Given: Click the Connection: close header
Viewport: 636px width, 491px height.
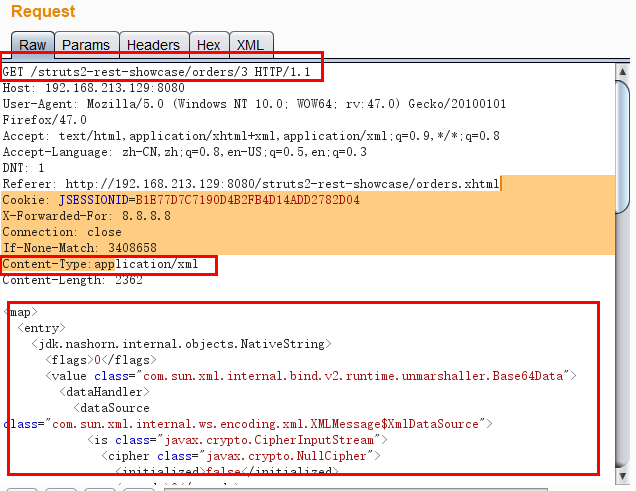Looking at the screenshot, I should (62, 232).
